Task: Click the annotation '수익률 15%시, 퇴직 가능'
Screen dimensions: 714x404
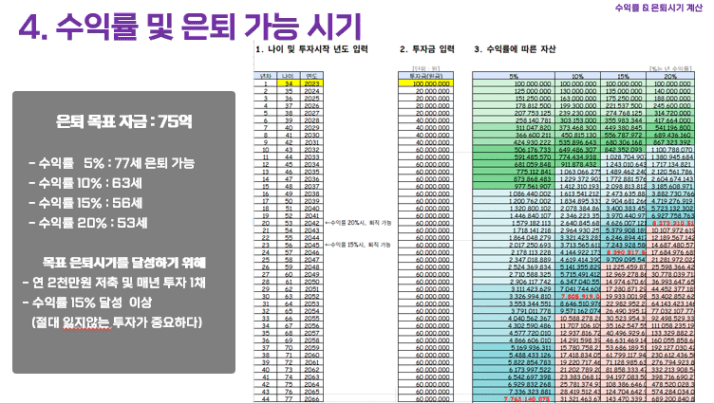Action: point(358,245)
